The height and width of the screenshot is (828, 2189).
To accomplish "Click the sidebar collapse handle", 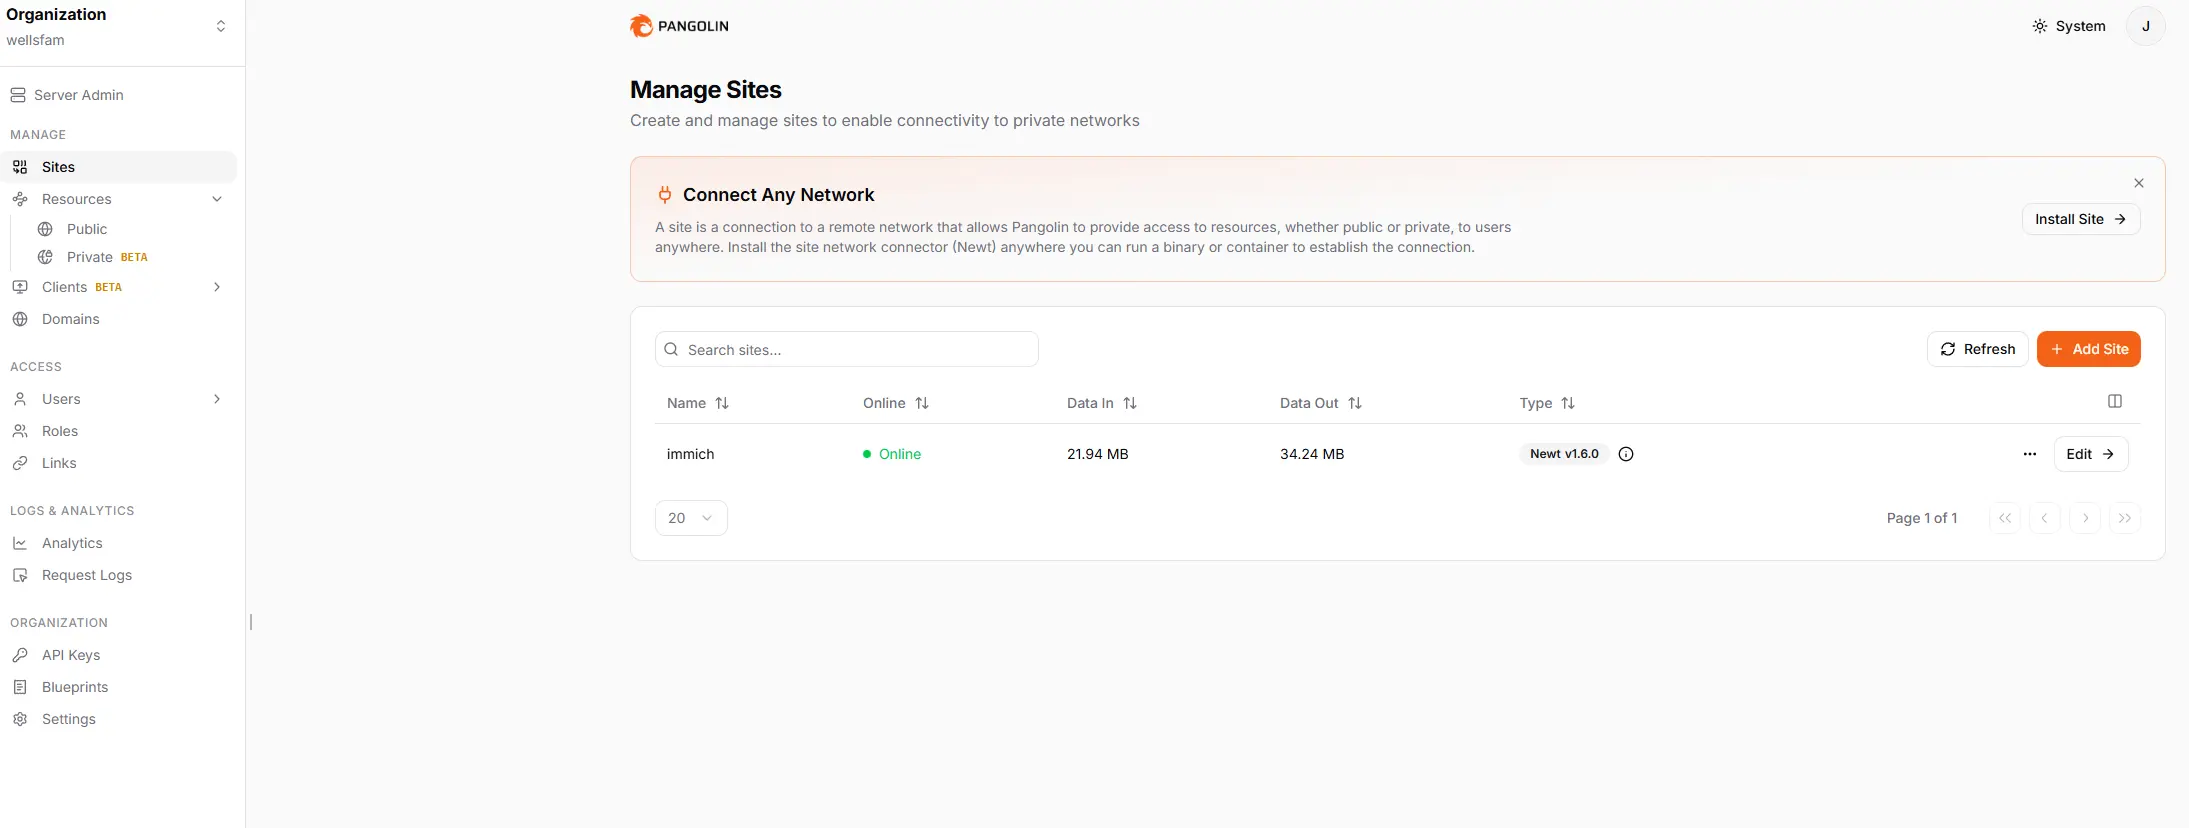I will pyautogui.click(x=250, y=622).
